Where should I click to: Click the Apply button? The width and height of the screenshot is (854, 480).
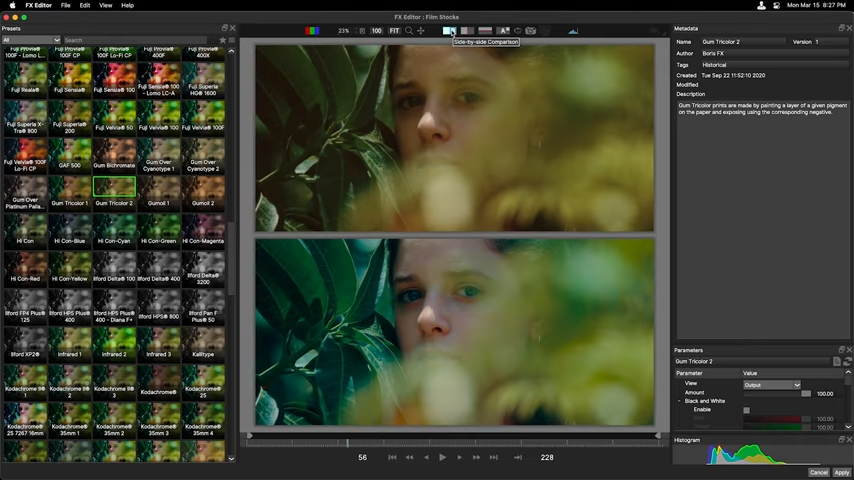842,472
